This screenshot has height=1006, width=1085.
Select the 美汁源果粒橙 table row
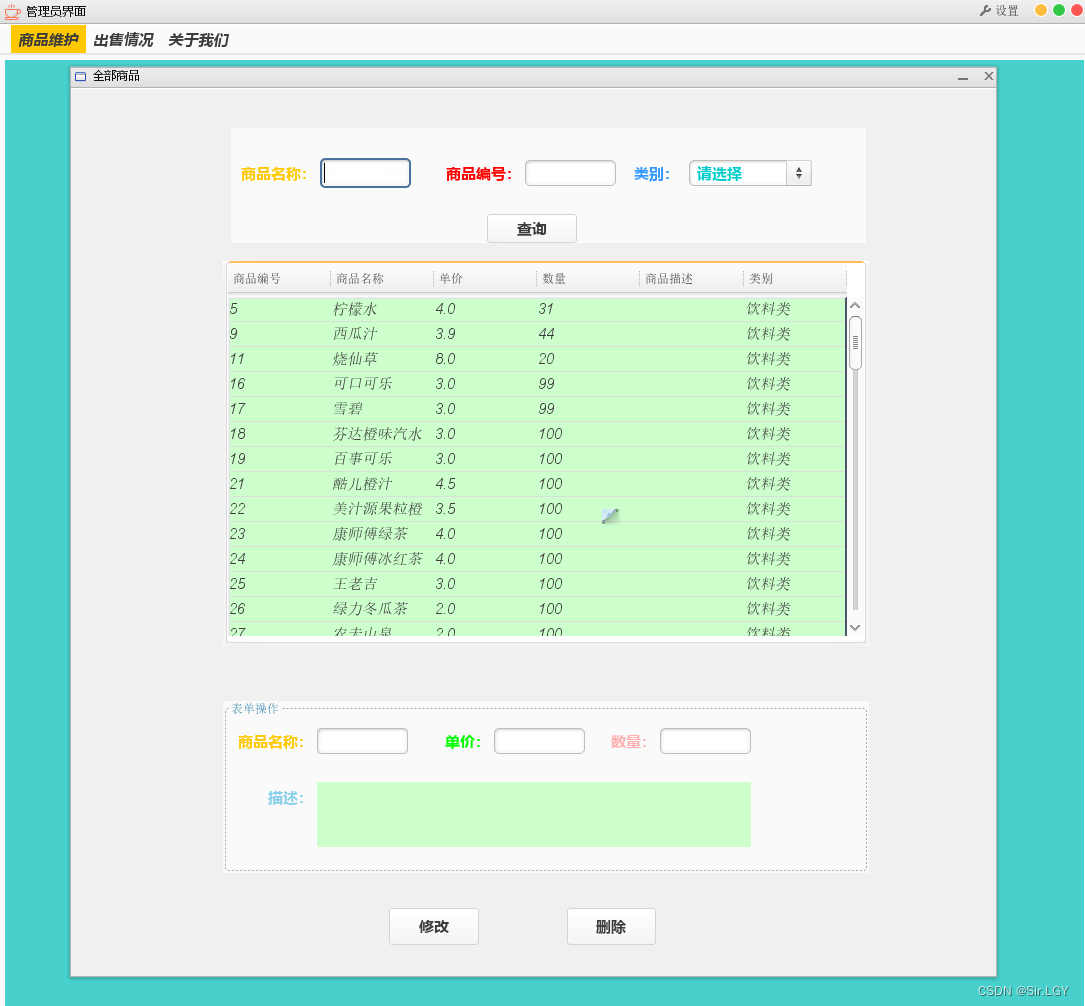pyautogui.click(x=537, y=509)
